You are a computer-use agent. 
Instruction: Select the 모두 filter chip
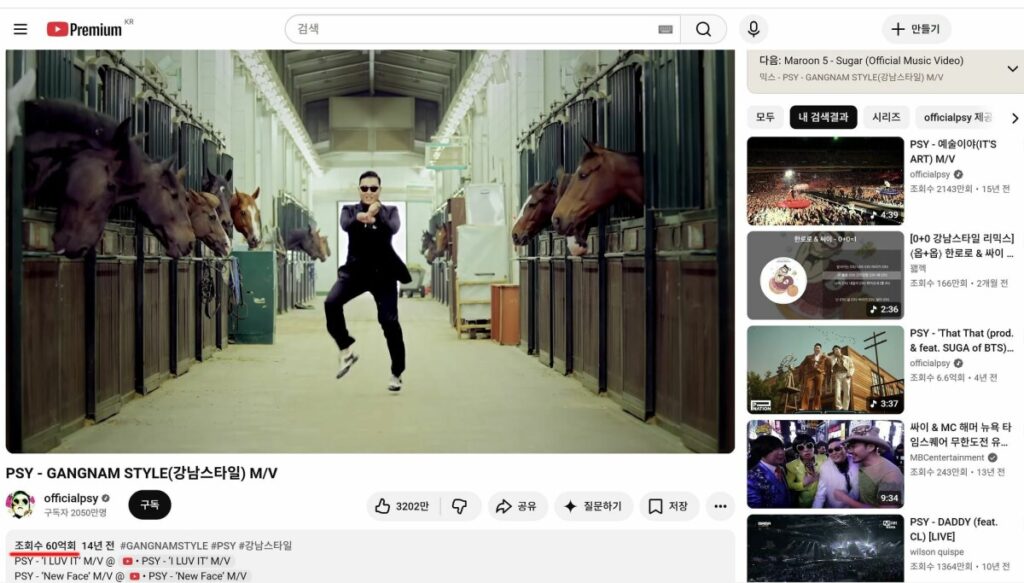(x=765, y=118)
